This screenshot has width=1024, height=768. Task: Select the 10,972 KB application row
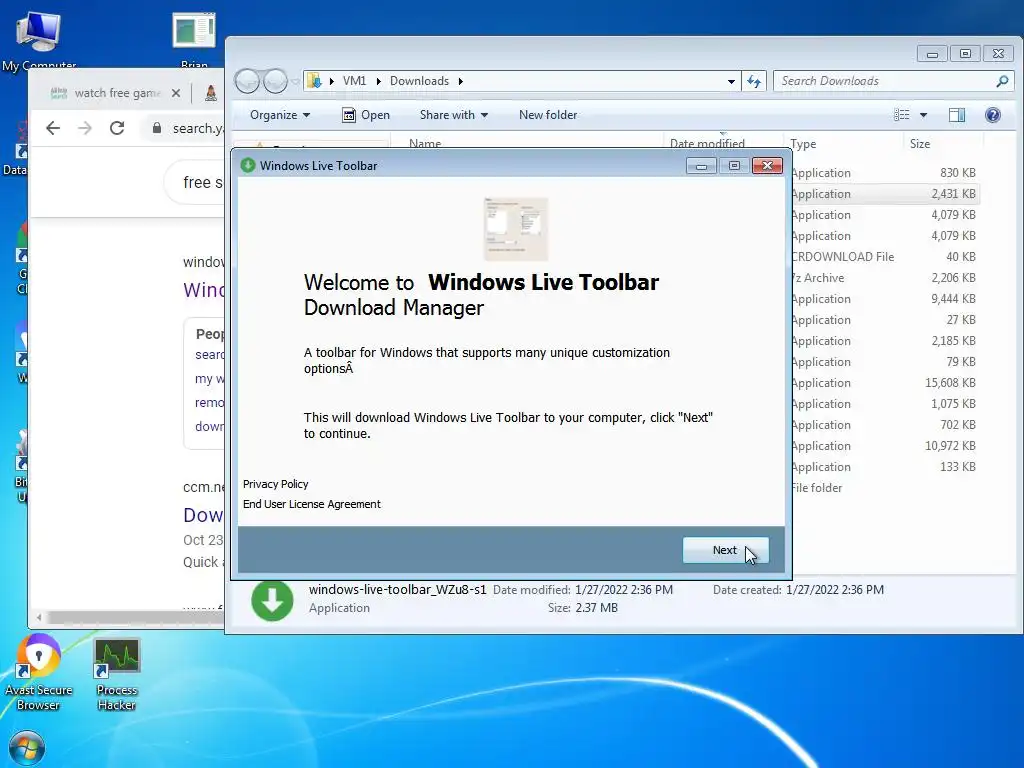885,446
